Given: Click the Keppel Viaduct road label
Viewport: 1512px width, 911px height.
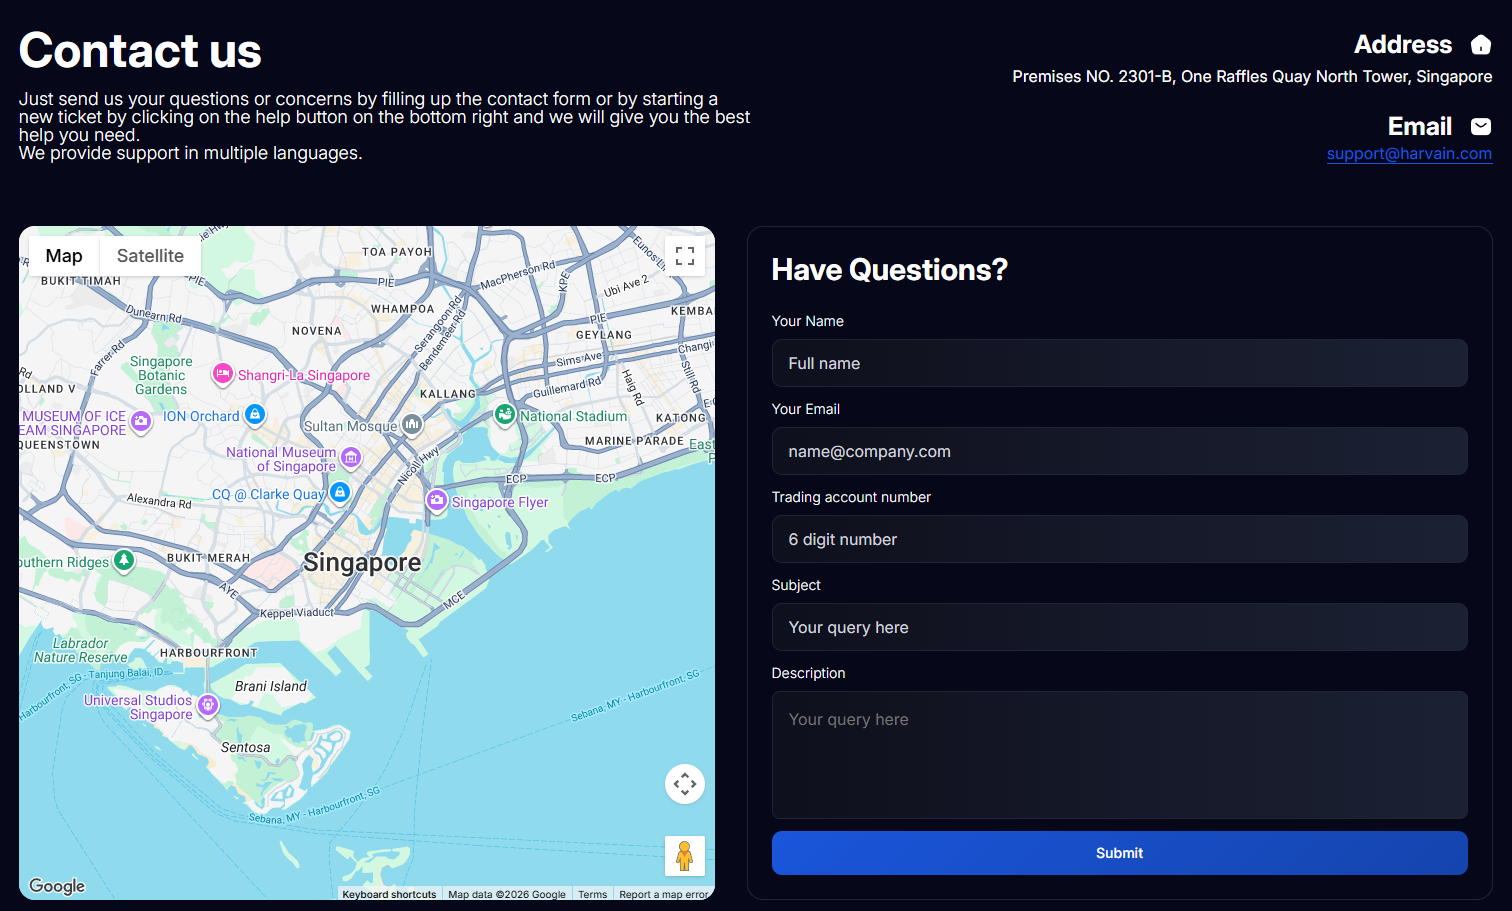Looking at the screenshot, I should coord(297,613).
